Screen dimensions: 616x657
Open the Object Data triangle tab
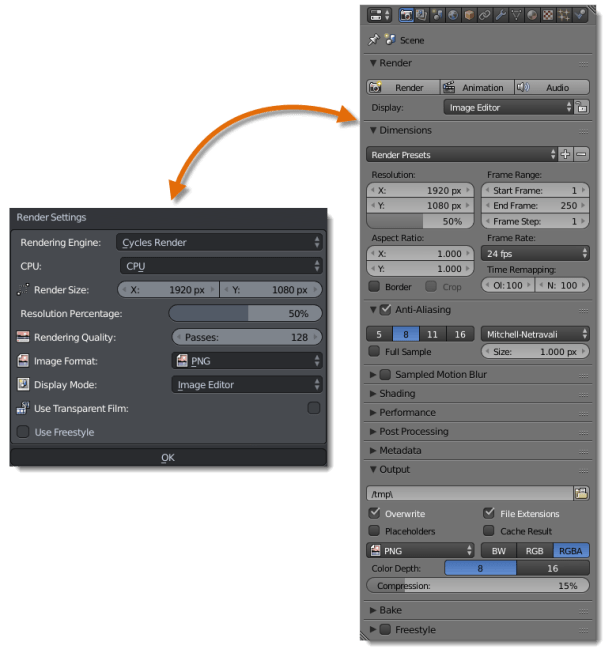coord(516,15)
